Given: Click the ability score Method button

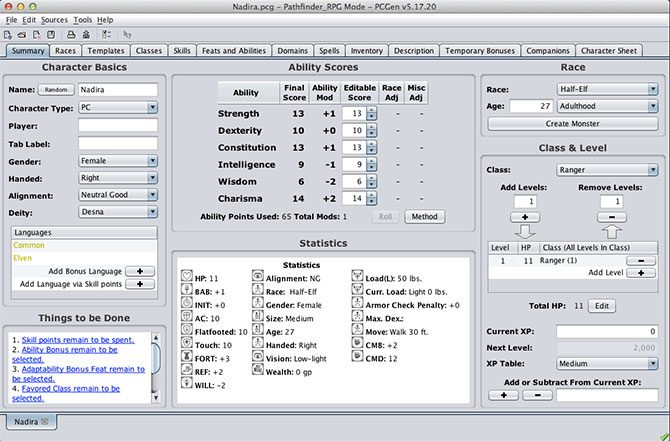Looking at the screenshot, I should click(424, 217).
